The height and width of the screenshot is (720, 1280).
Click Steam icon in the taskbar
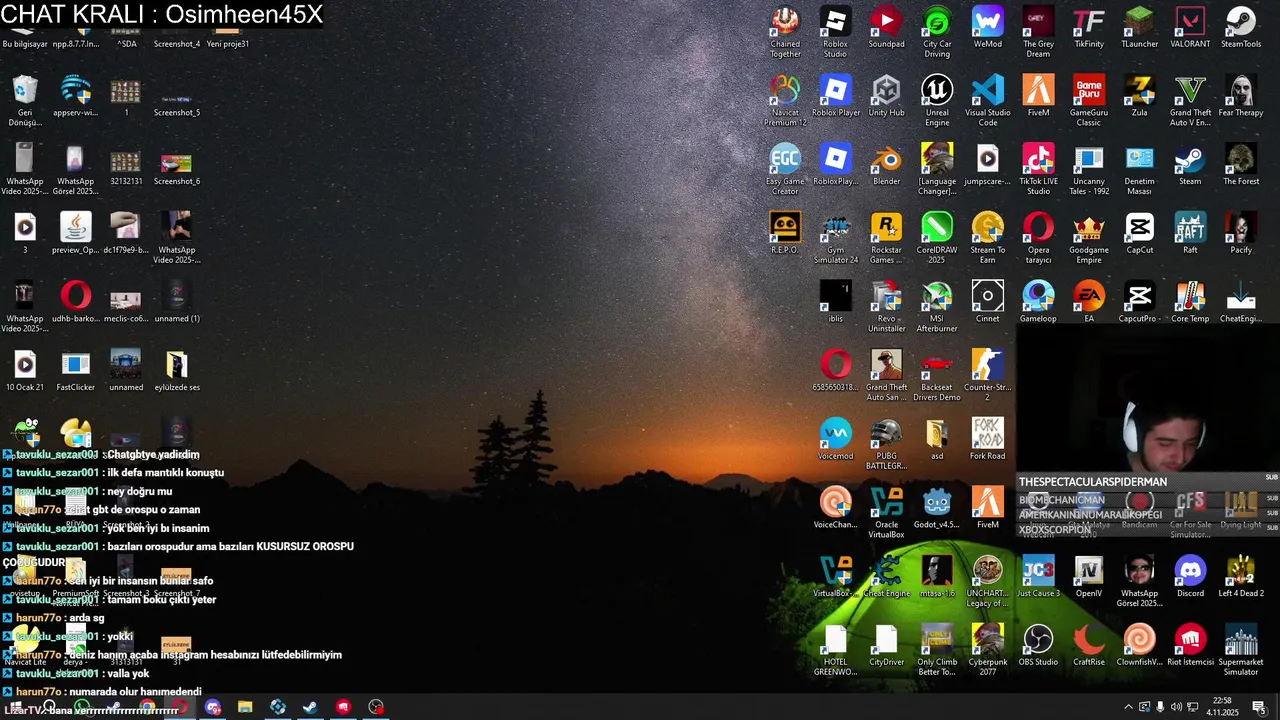pos(310,707)
